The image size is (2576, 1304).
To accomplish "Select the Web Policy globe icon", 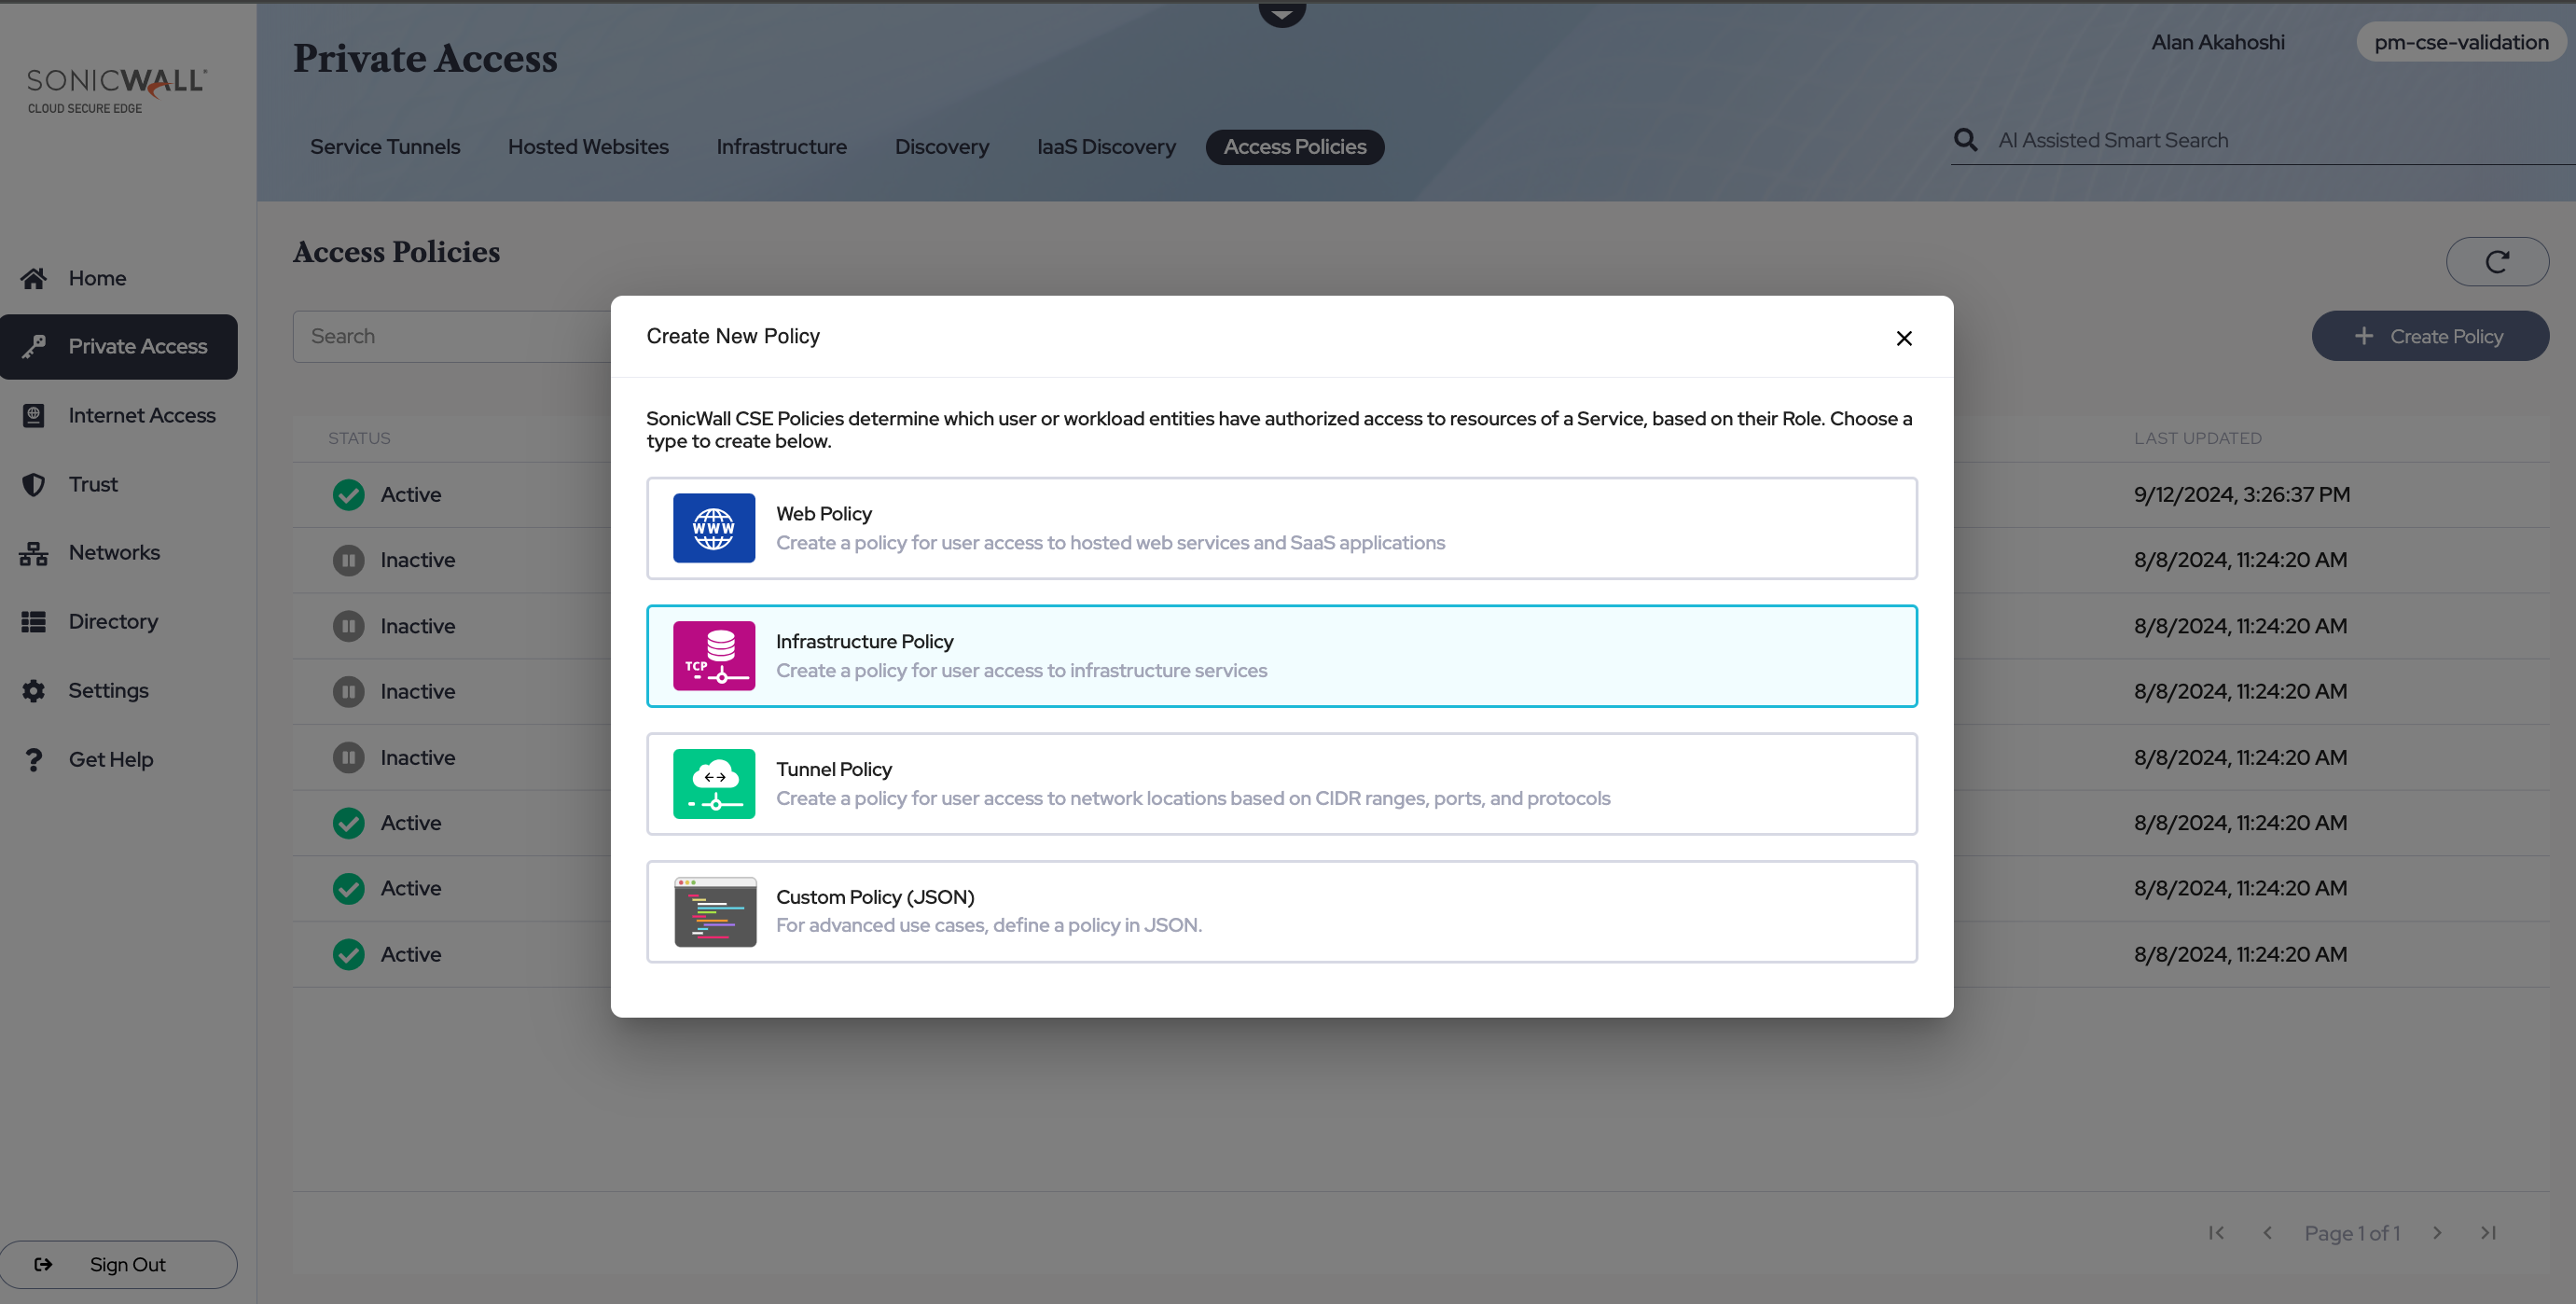I will pos(713,528).
